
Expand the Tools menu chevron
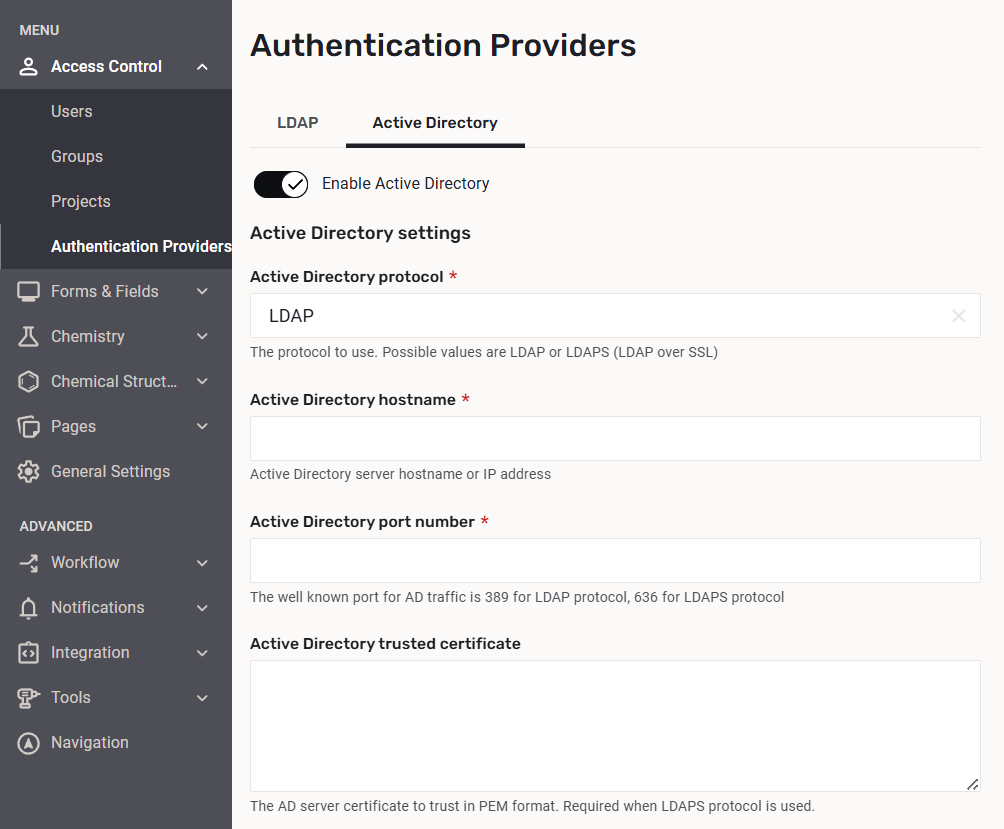[202, 698]
